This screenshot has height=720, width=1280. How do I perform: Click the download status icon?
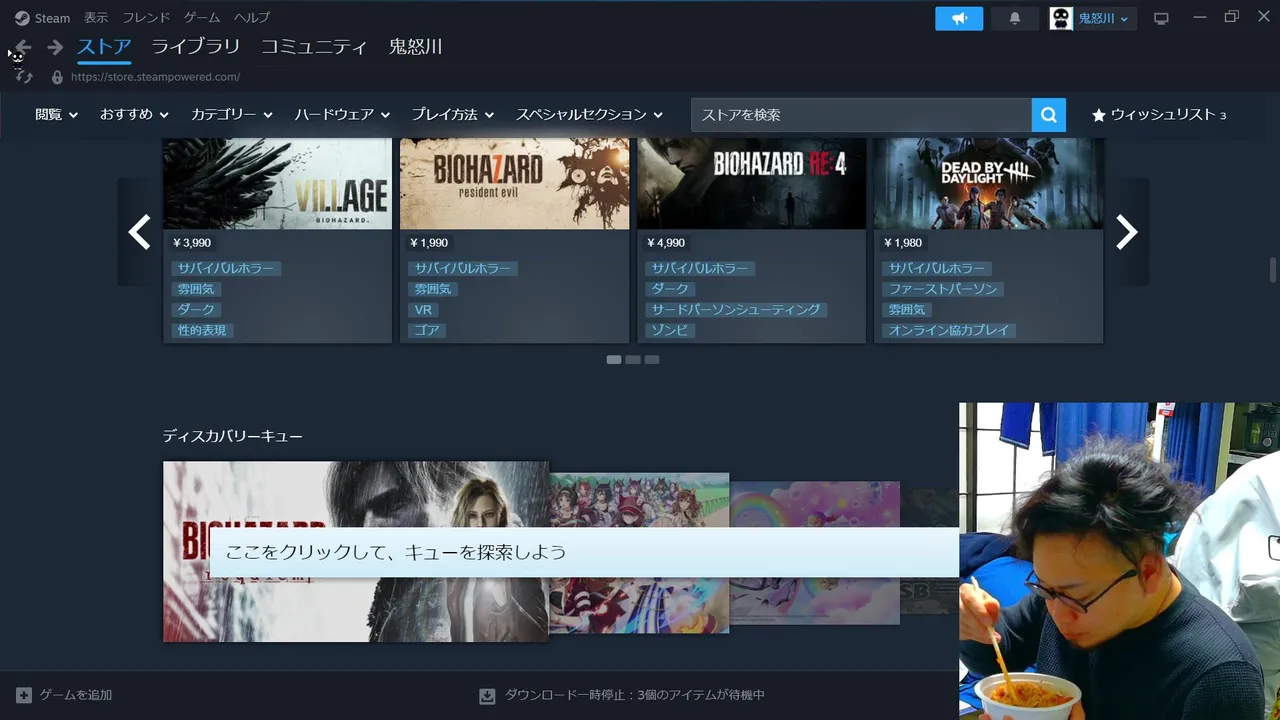coord(487,695)
